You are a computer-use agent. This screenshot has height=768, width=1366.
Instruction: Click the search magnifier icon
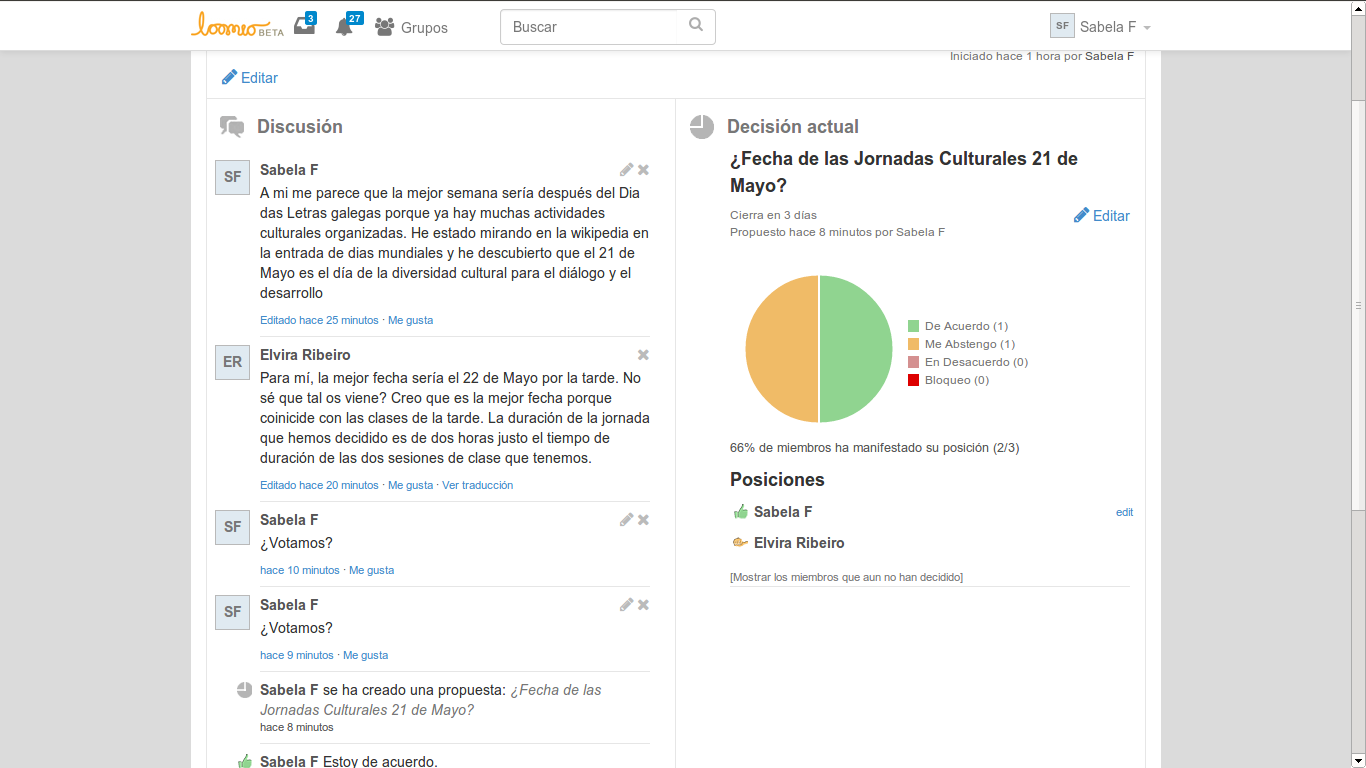coord(696,26)
